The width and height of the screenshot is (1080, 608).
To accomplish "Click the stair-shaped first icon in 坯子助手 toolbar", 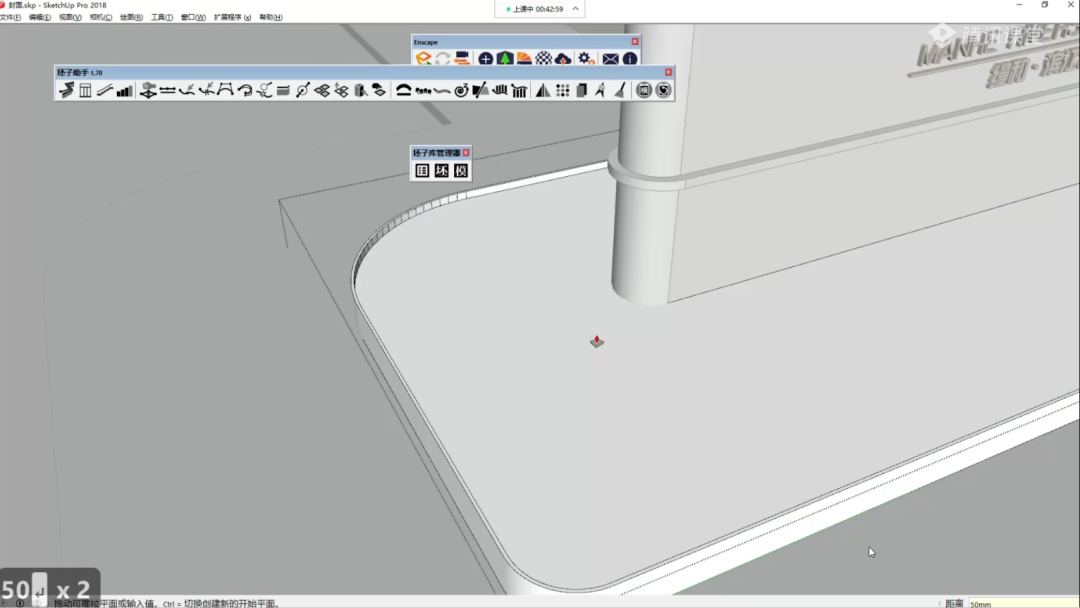I will [66, 90].
